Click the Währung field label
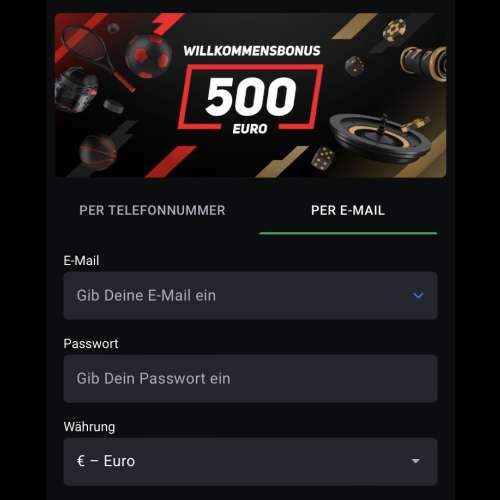The image size is (500, 500). point(89,427)
